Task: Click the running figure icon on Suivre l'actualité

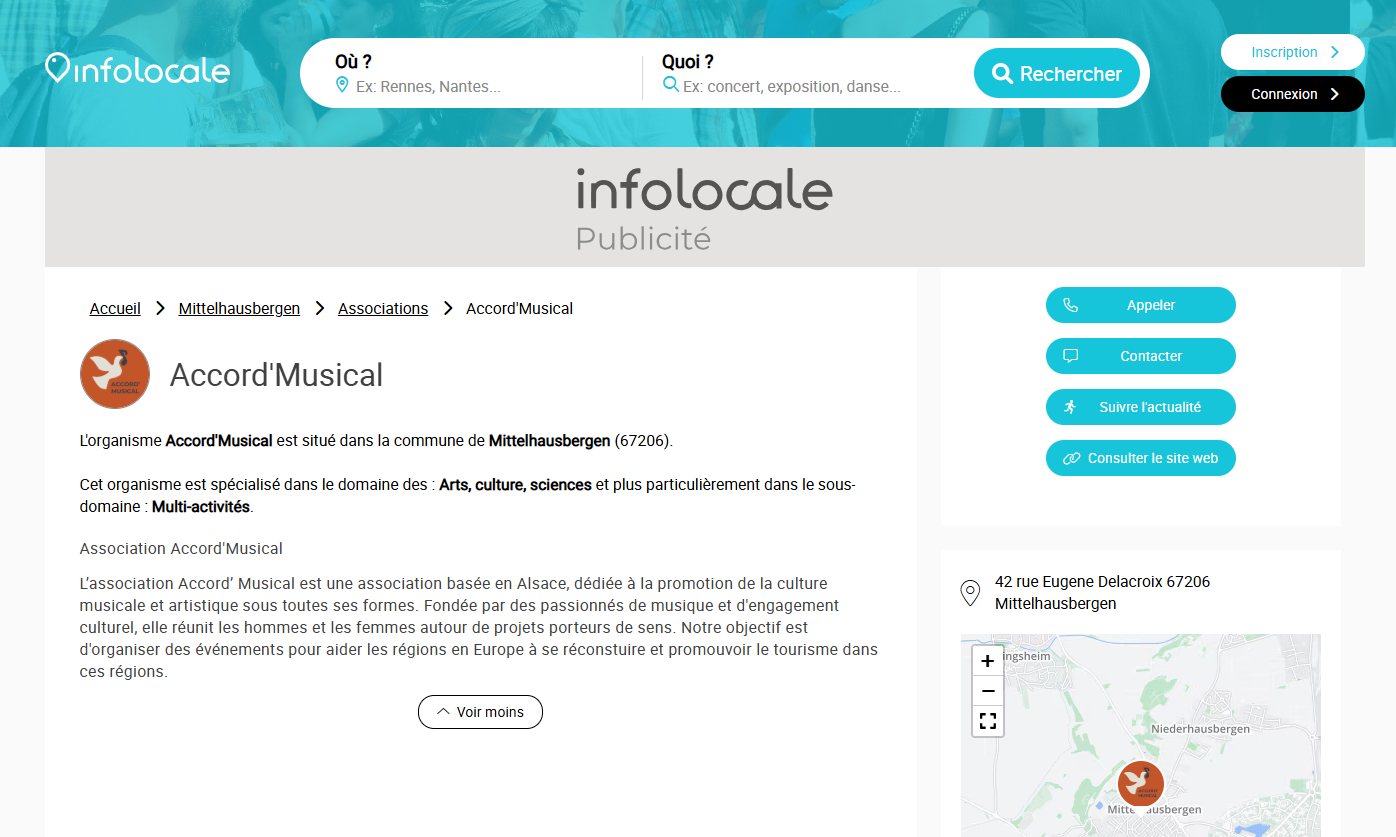Action: (x=1070, y=407)
